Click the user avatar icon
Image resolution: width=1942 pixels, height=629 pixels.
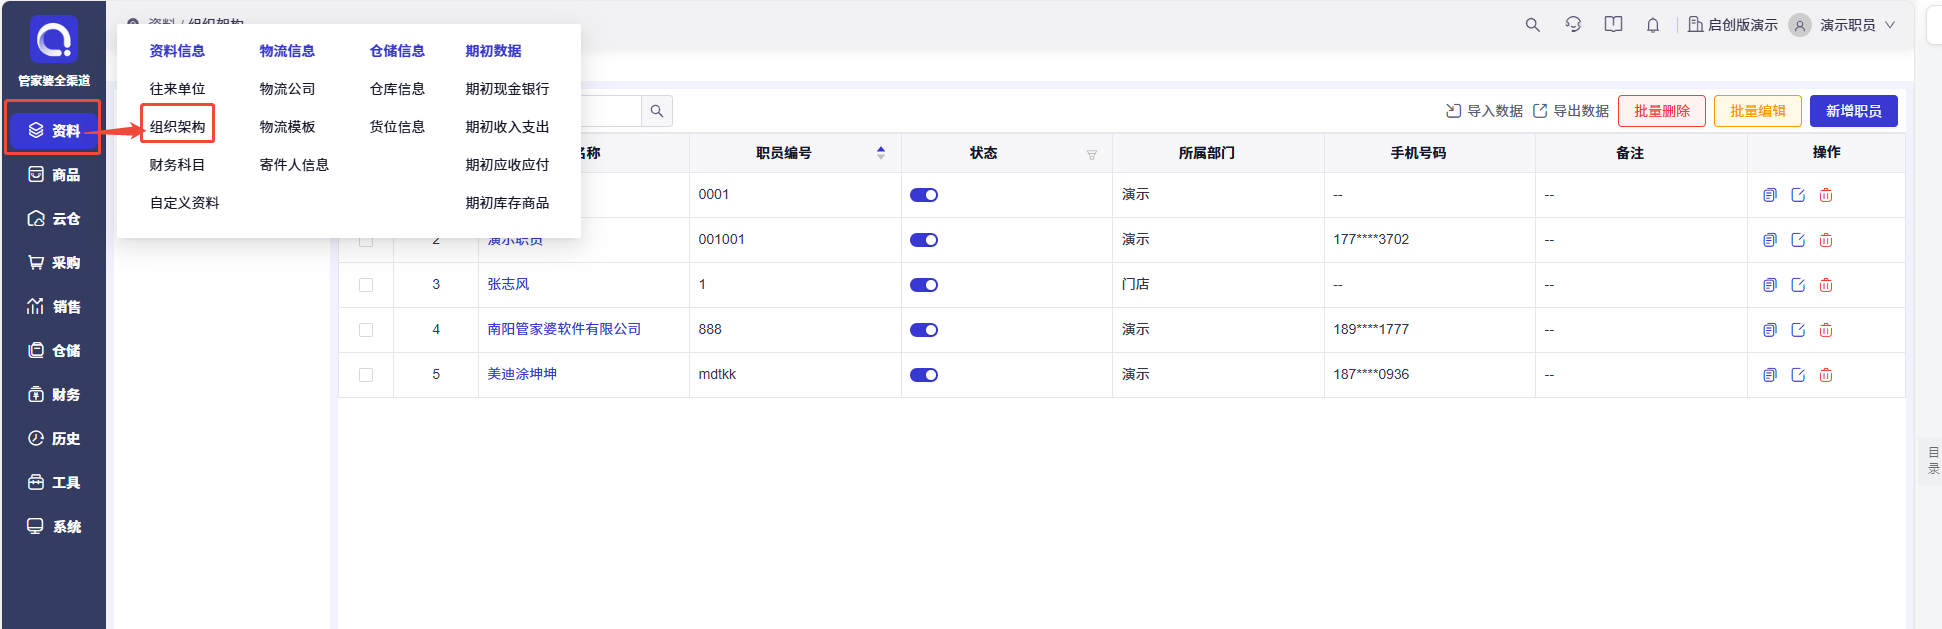tap(1800, 25)
